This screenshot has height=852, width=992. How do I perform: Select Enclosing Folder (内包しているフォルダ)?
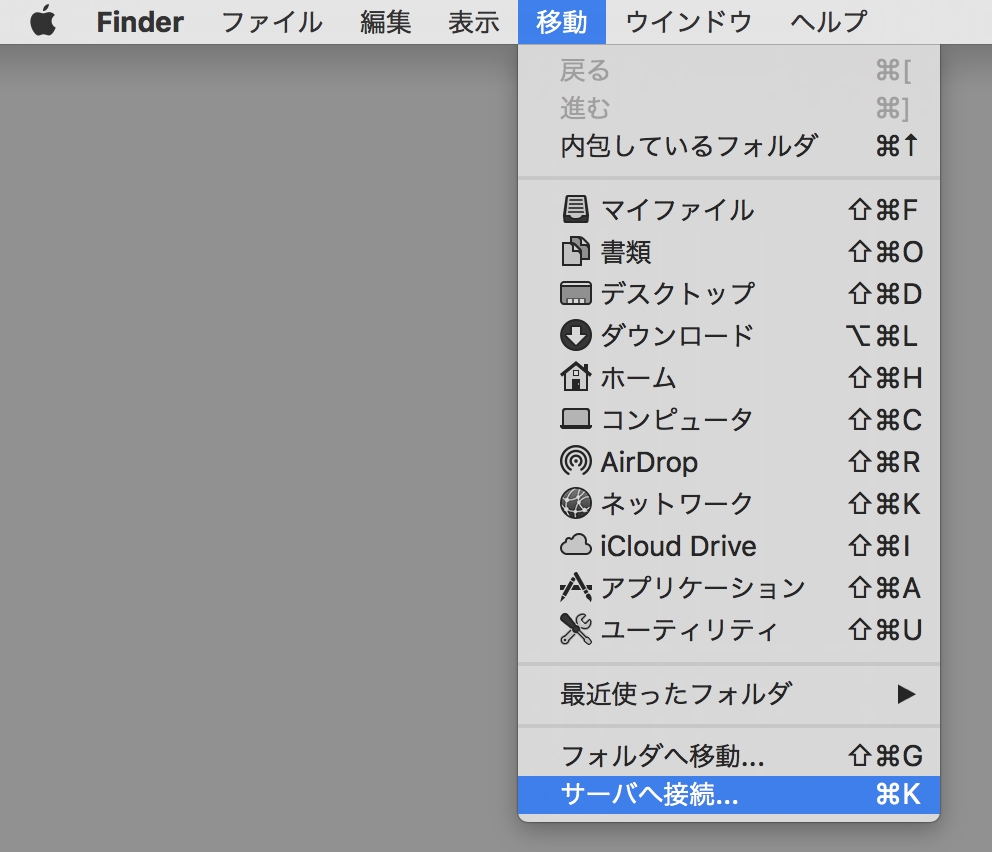[689, 146]
